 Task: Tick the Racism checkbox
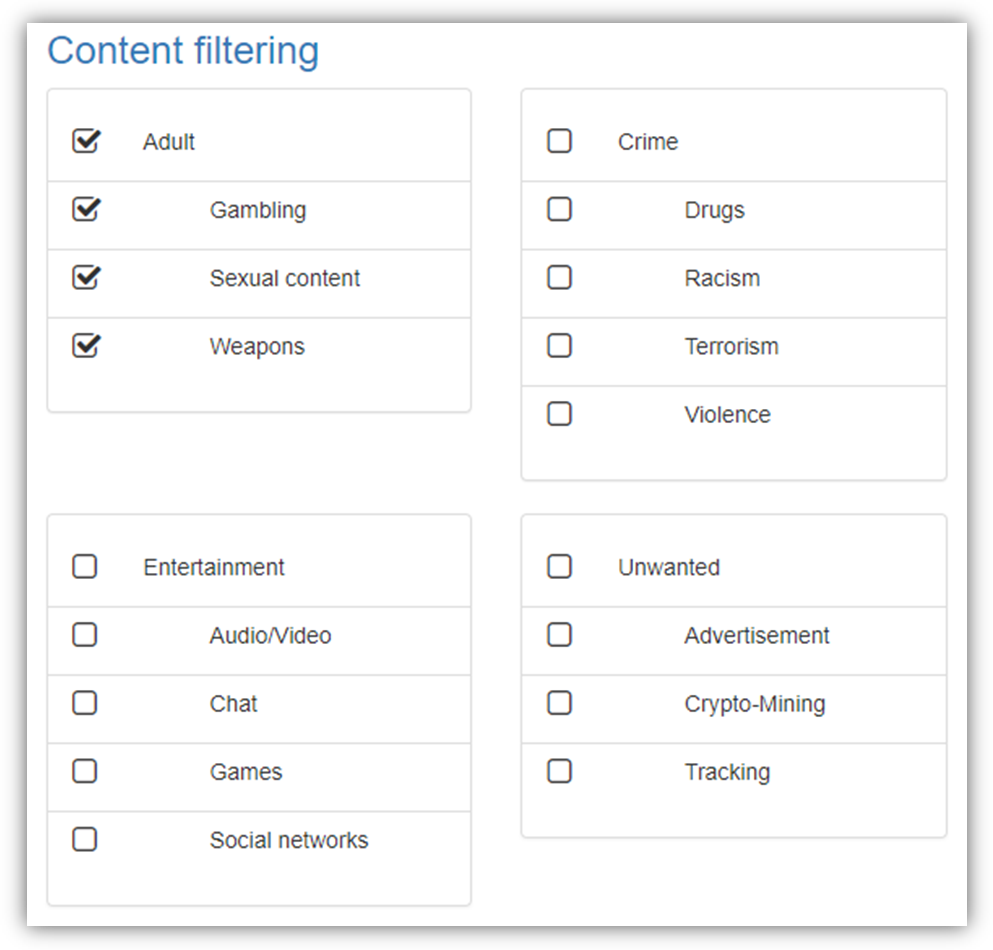click(560, 277)
